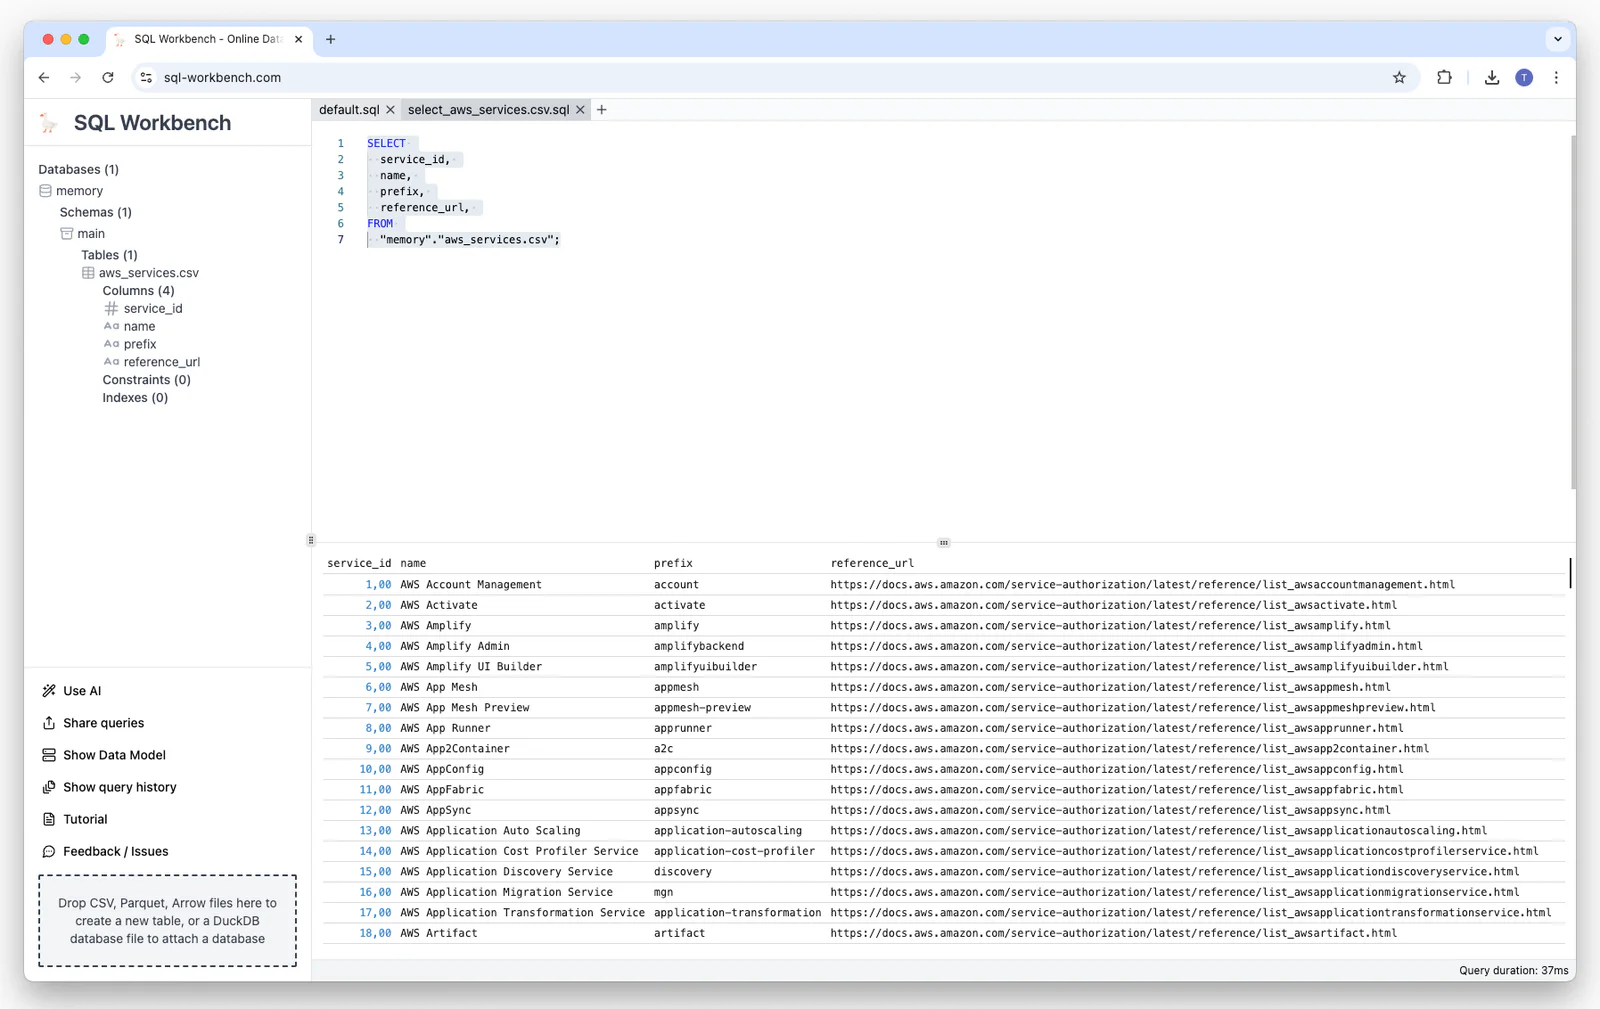Close the select_aws_services.csv.sql tab
Viewport: 1600px width, 1009px height.
[x=580, y=110]
